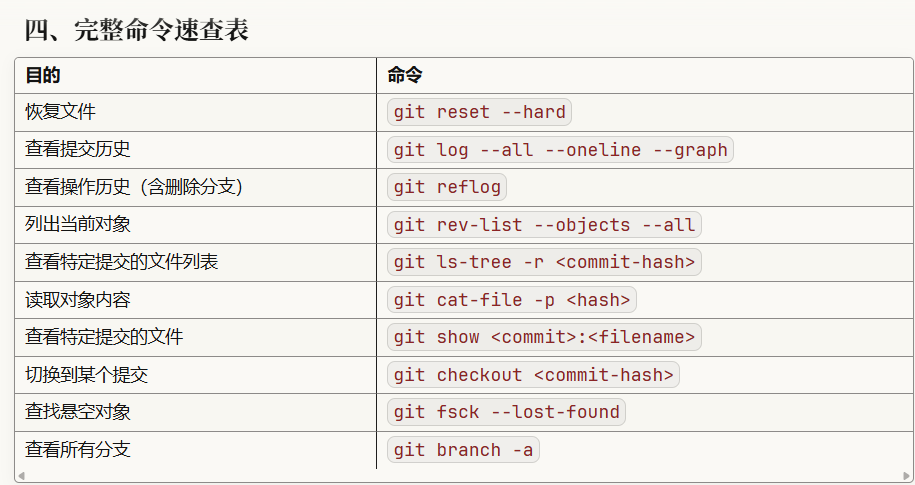This screenshot has height=485, width=915.
Task: Click the left arrow of the horizontal scrollbar
Action: 21,476
